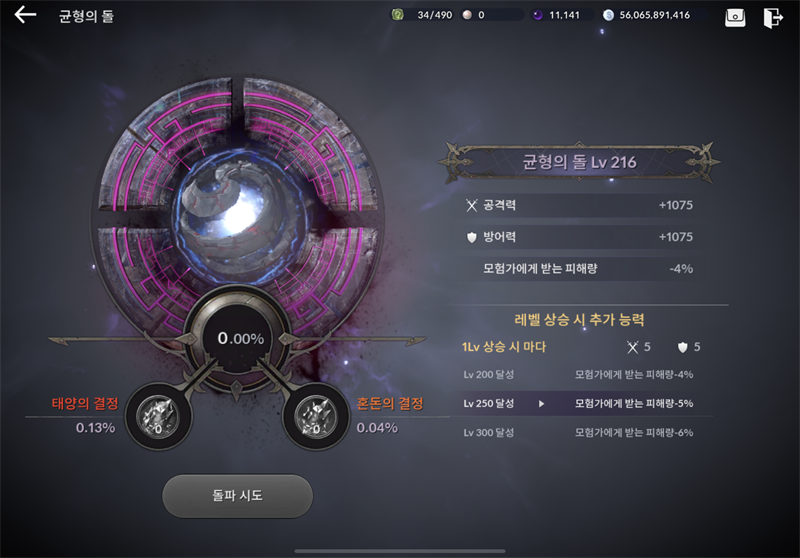Open the inventory bag icon
The height and width of the screenshot is (558, 800).
(735, 17)
